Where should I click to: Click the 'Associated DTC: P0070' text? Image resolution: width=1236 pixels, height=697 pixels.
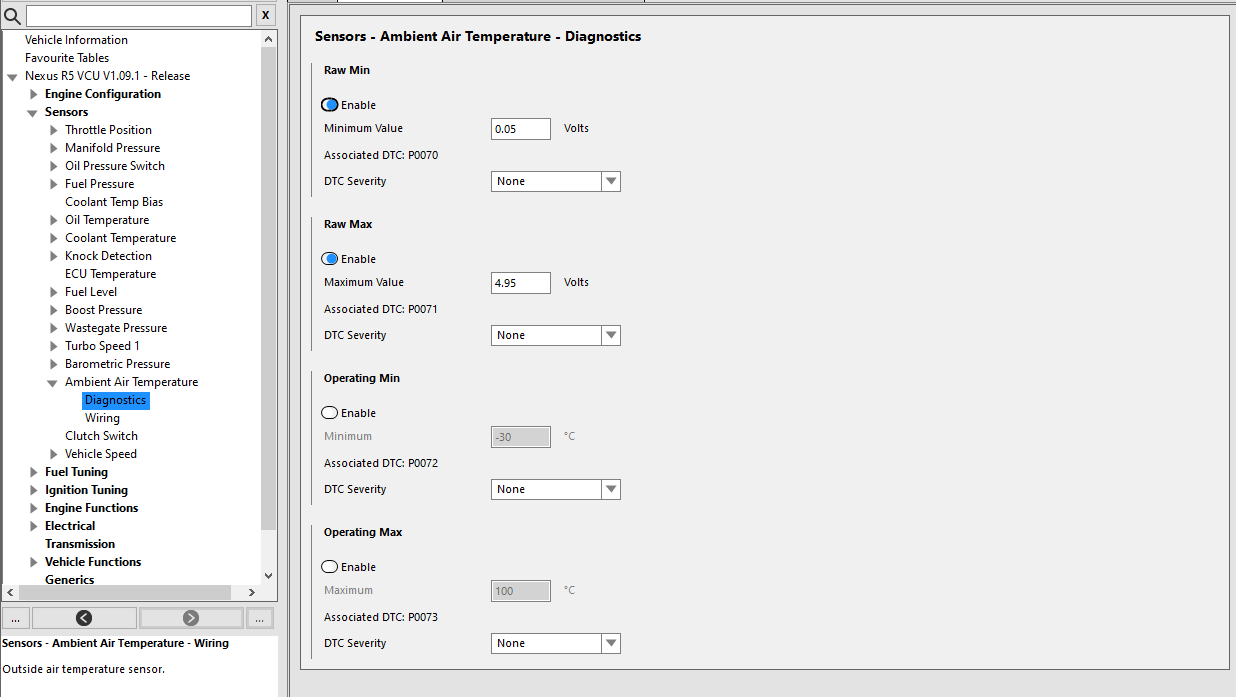coord(381,155)
